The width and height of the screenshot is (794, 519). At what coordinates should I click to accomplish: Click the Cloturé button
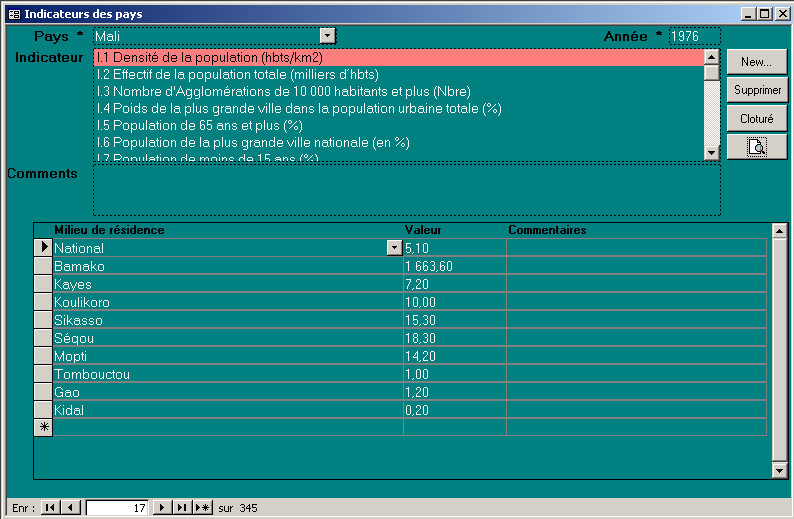pos(756,118)
